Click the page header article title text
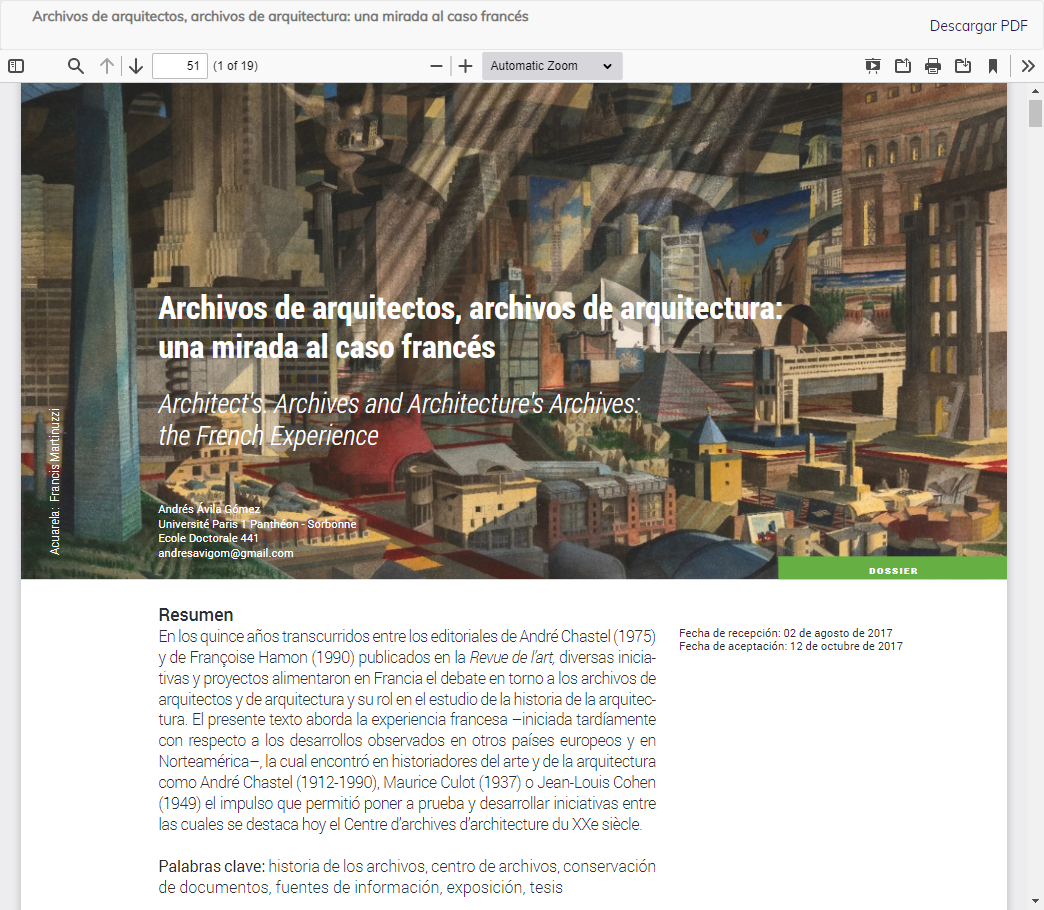 [x=280, y=16]
